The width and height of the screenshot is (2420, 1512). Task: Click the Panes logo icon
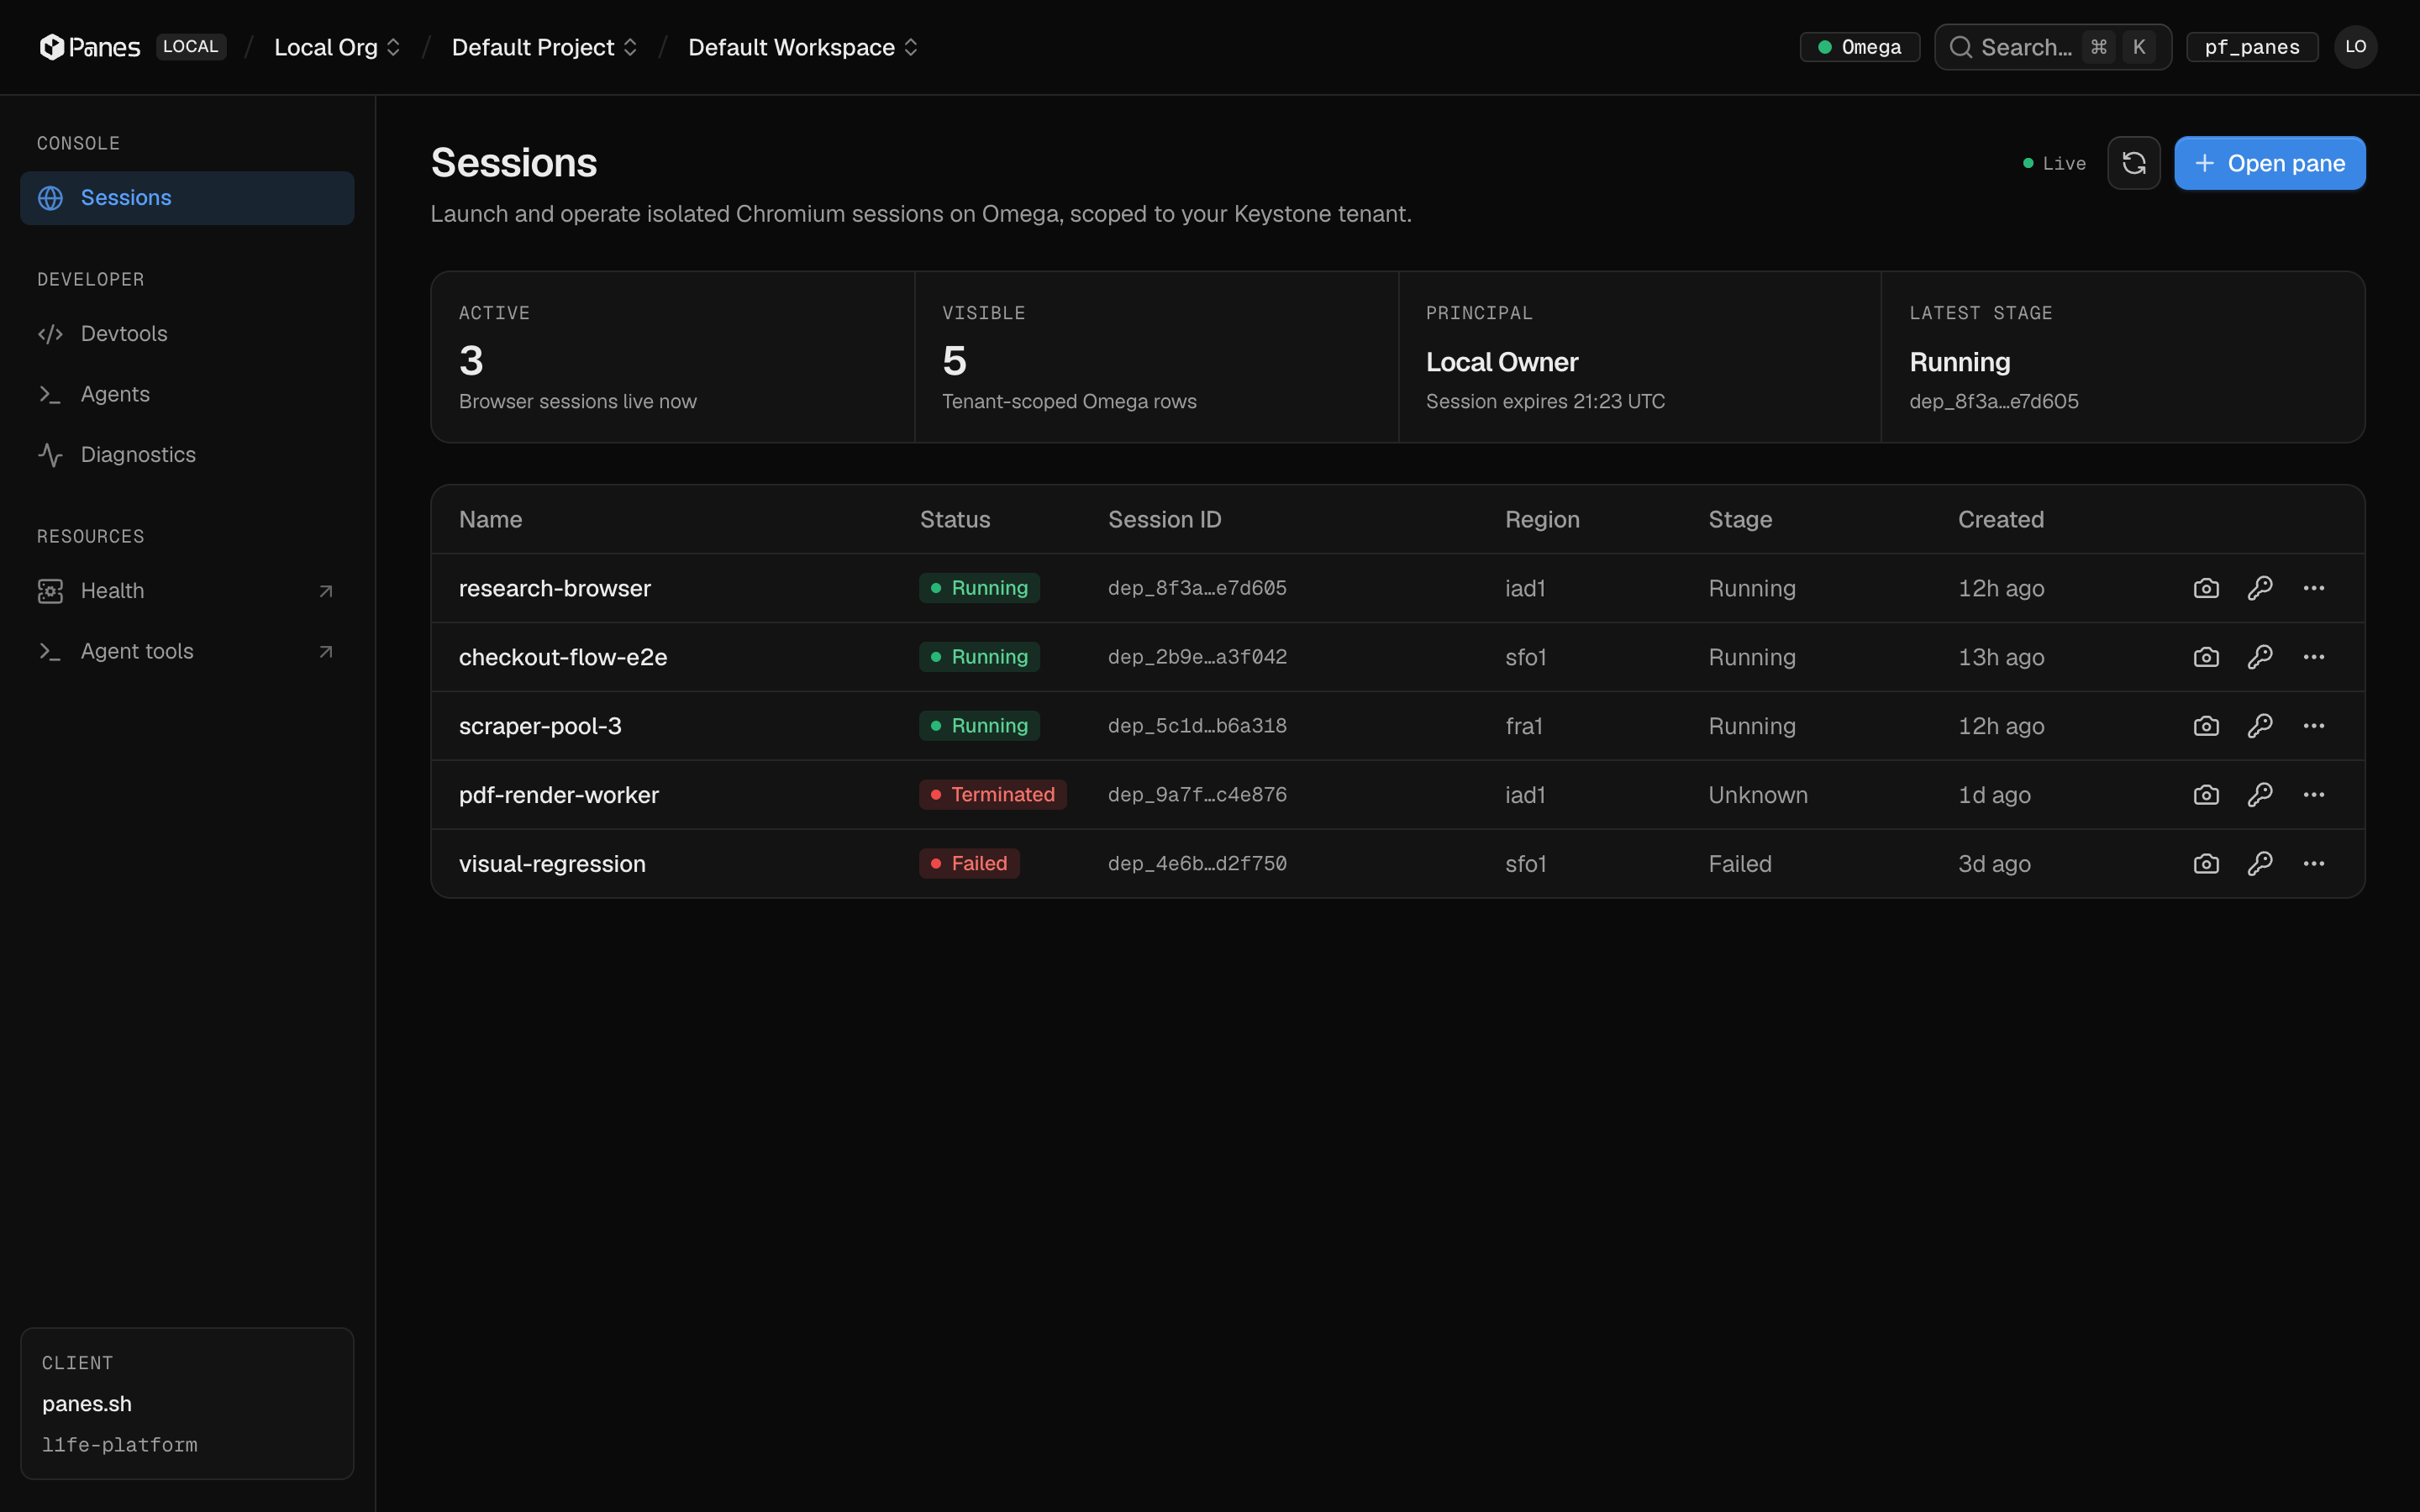click(x=52, y=47)
